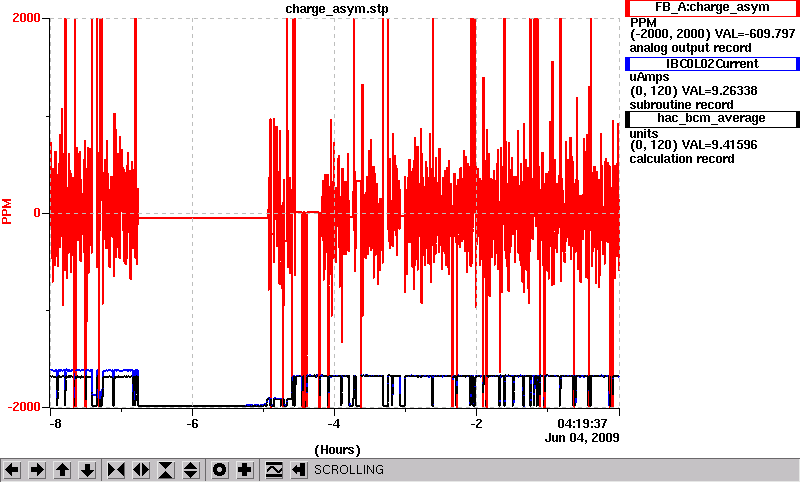Zoom in horizontally with inward-pointing triangles icon
The image size is (800, 482).
click(x=116, y=469)
